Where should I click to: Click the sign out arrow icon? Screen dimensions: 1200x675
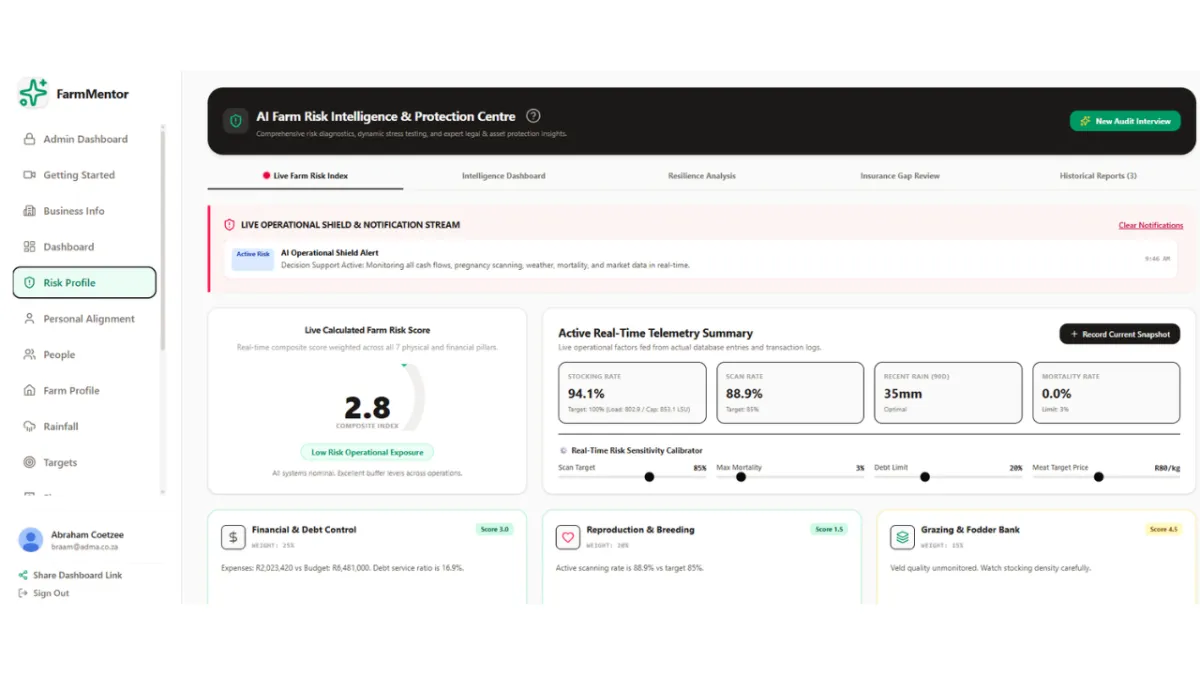(x=23, y=593)
